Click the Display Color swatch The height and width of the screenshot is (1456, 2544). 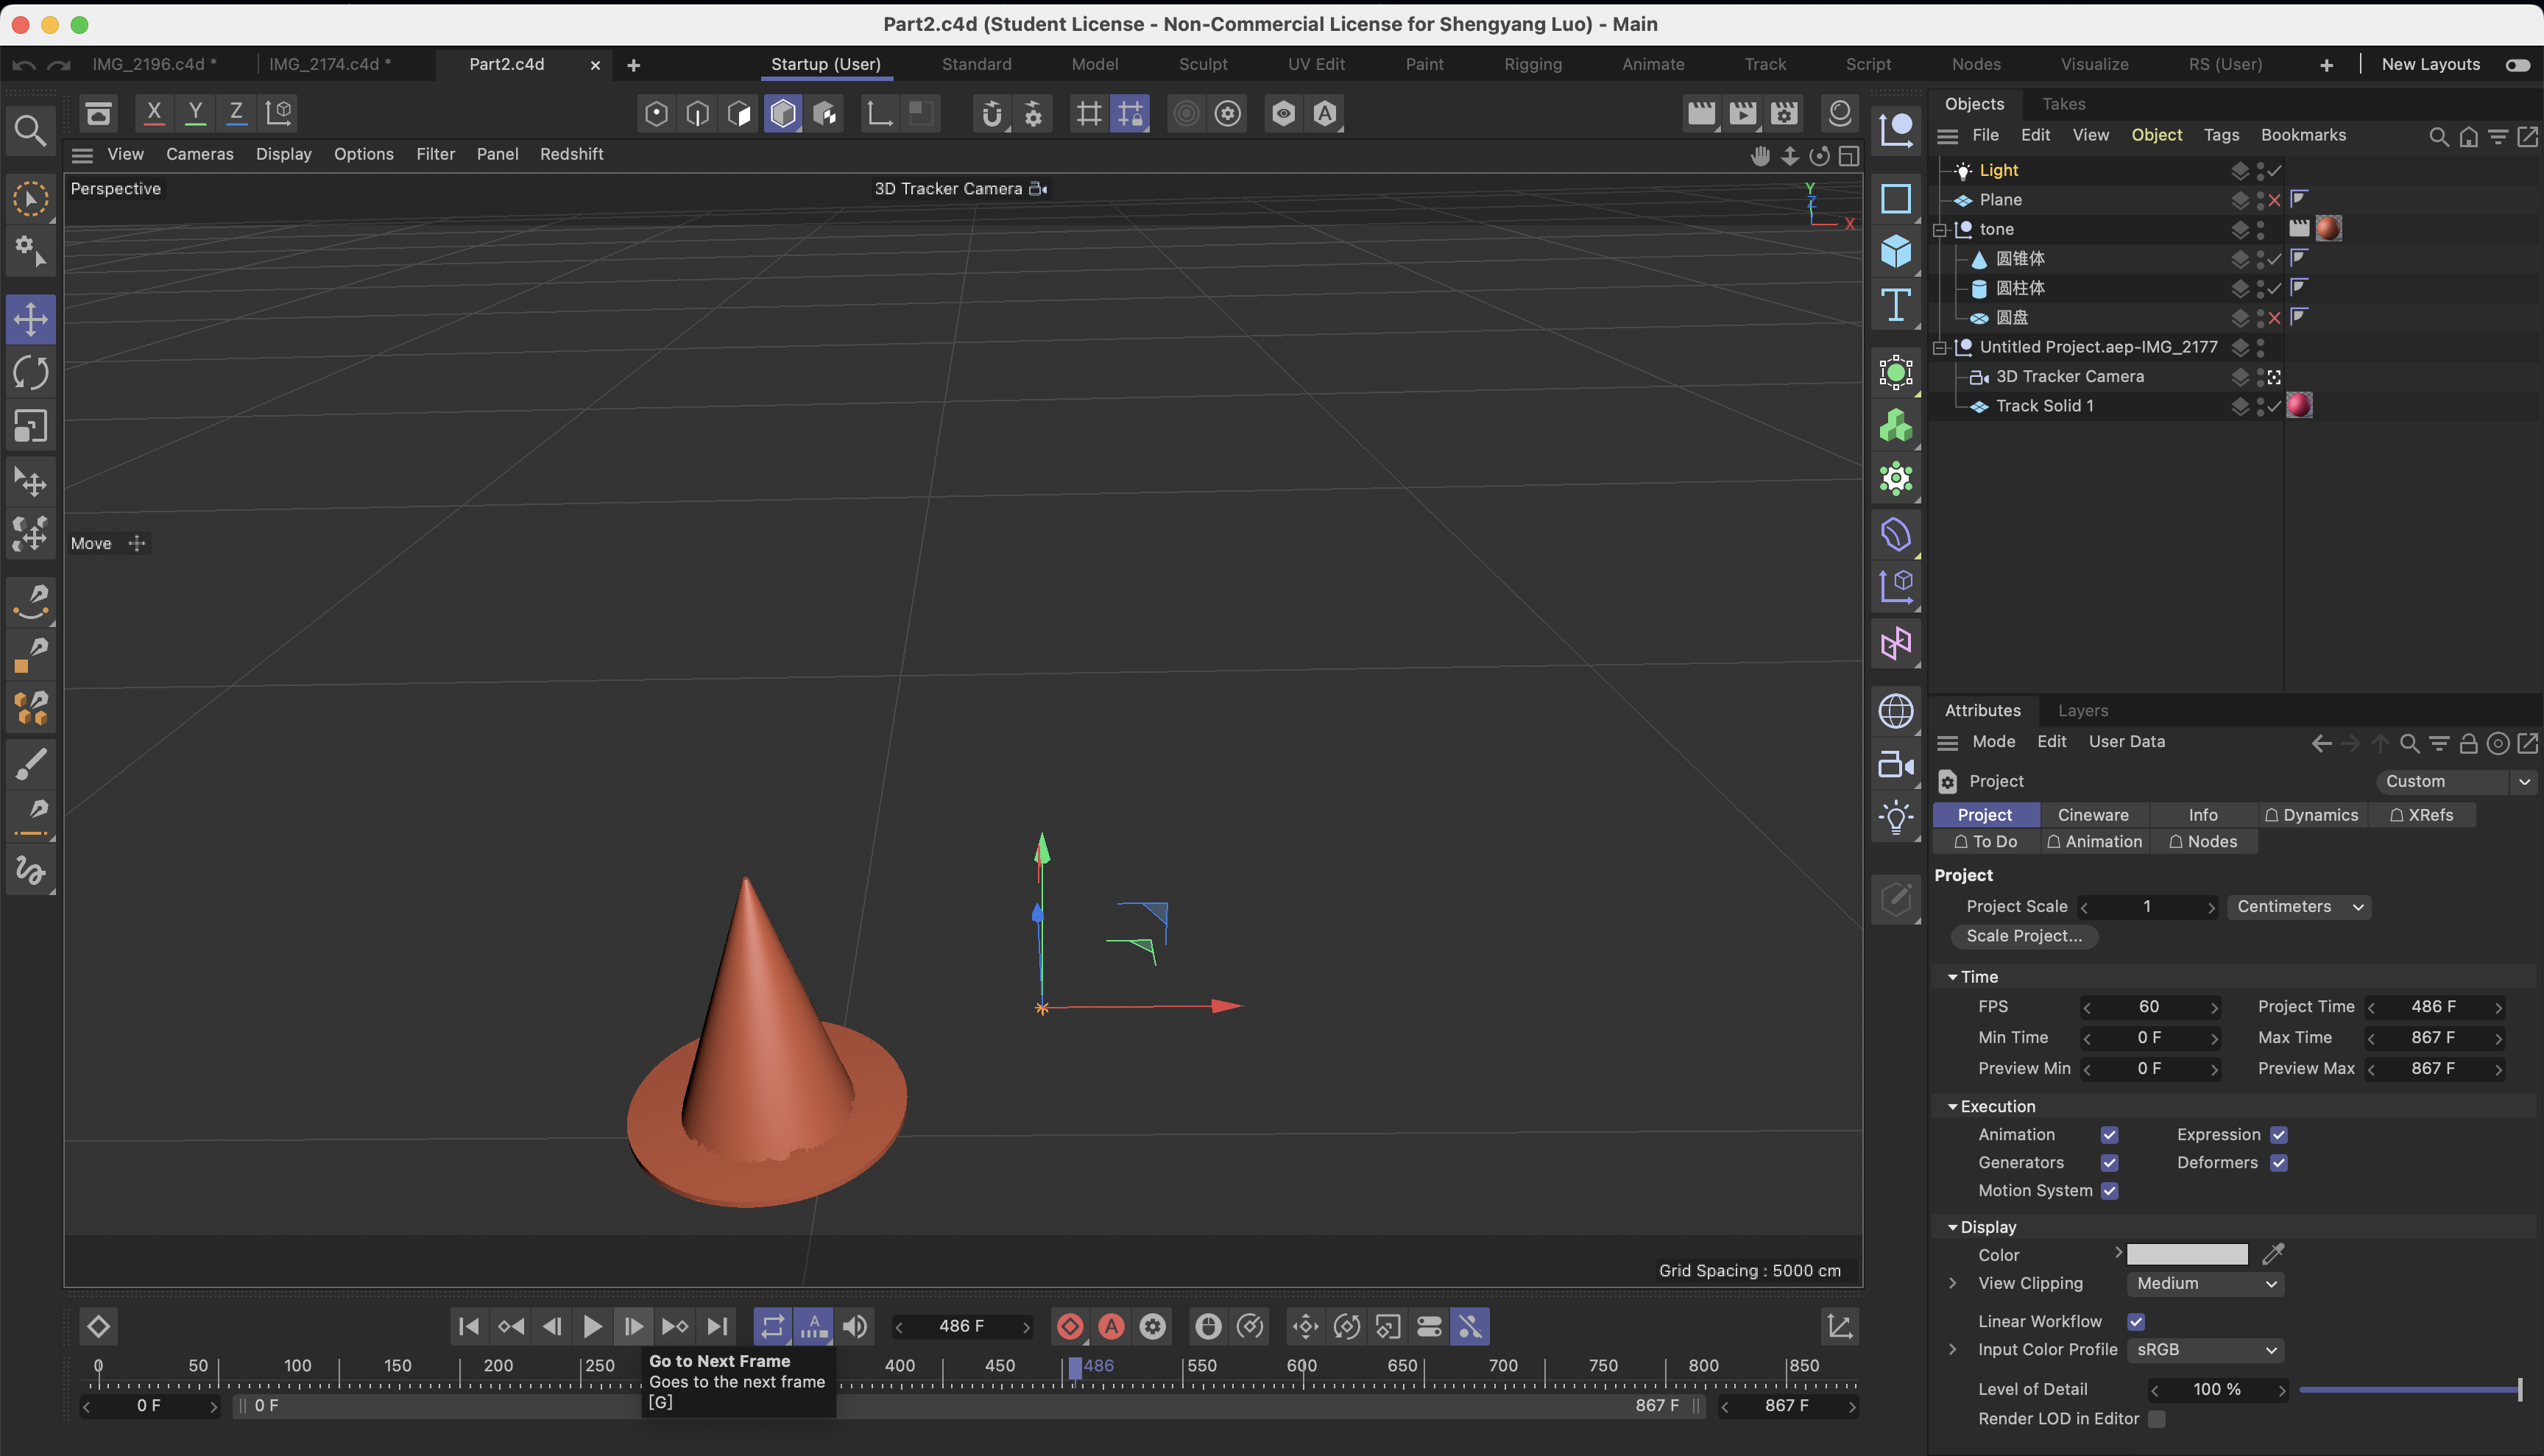(x=2186, y=1254)
